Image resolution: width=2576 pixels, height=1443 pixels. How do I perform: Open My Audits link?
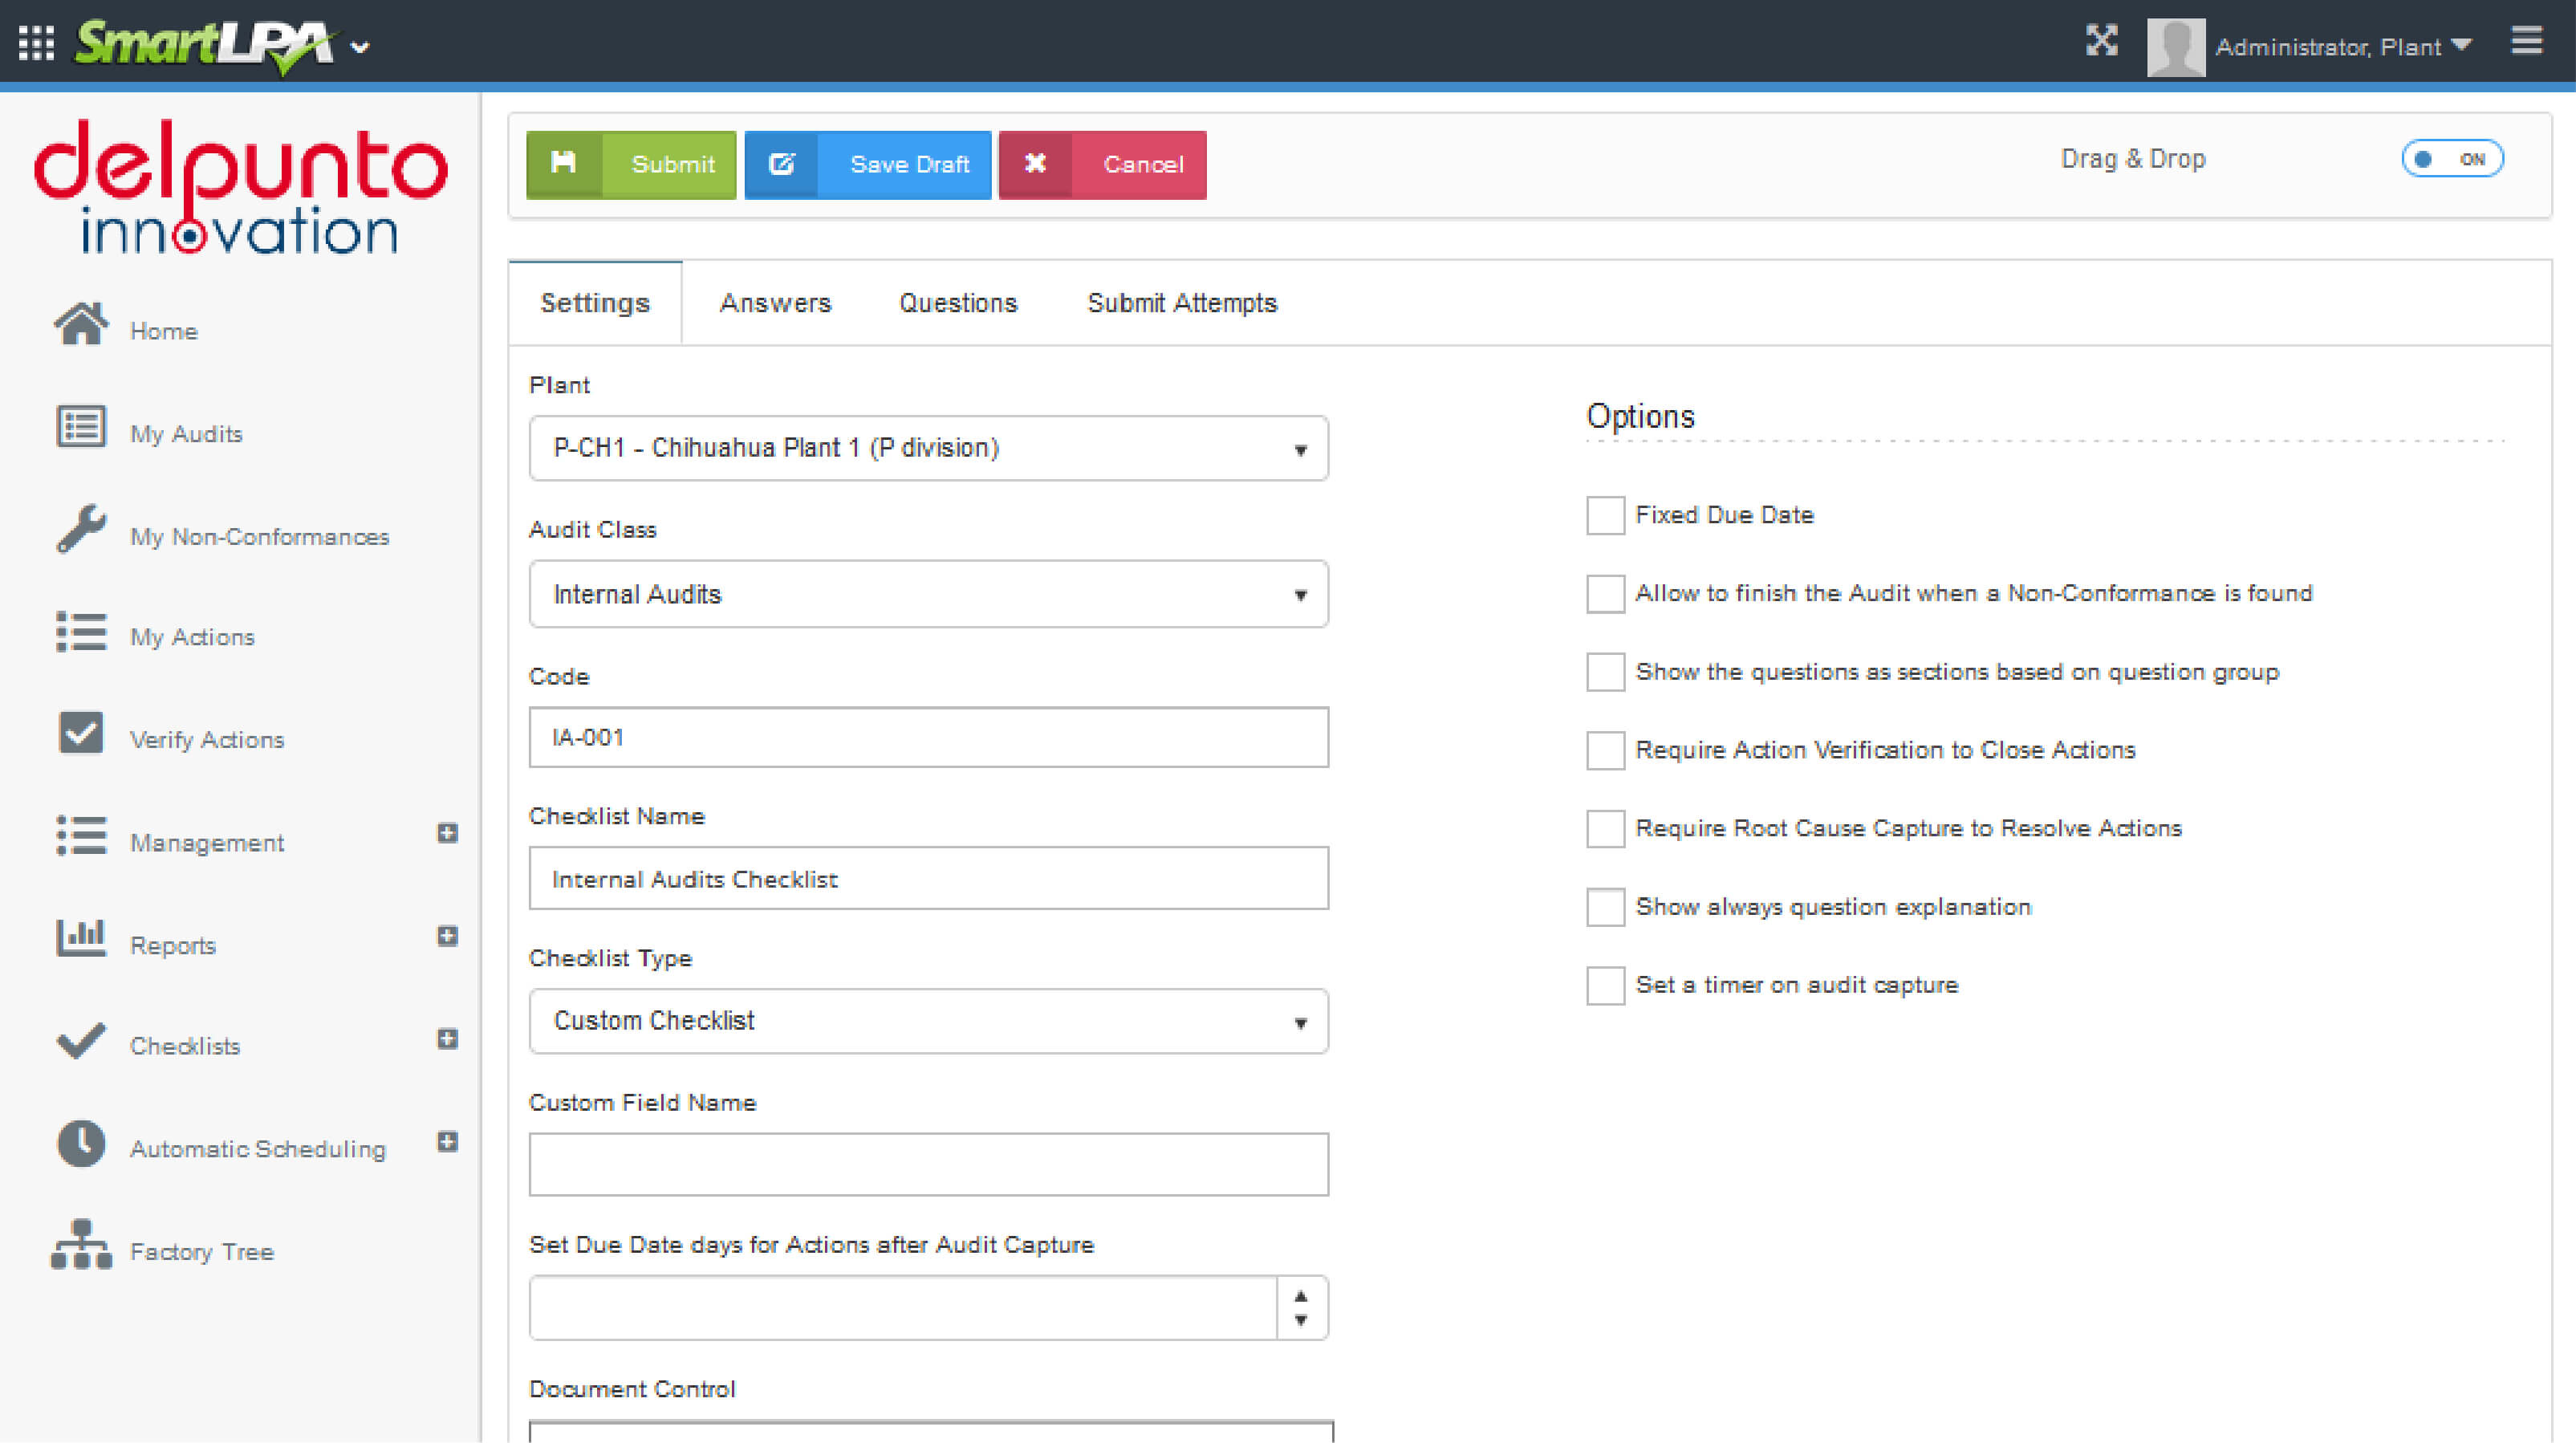(x=187, y=434)
